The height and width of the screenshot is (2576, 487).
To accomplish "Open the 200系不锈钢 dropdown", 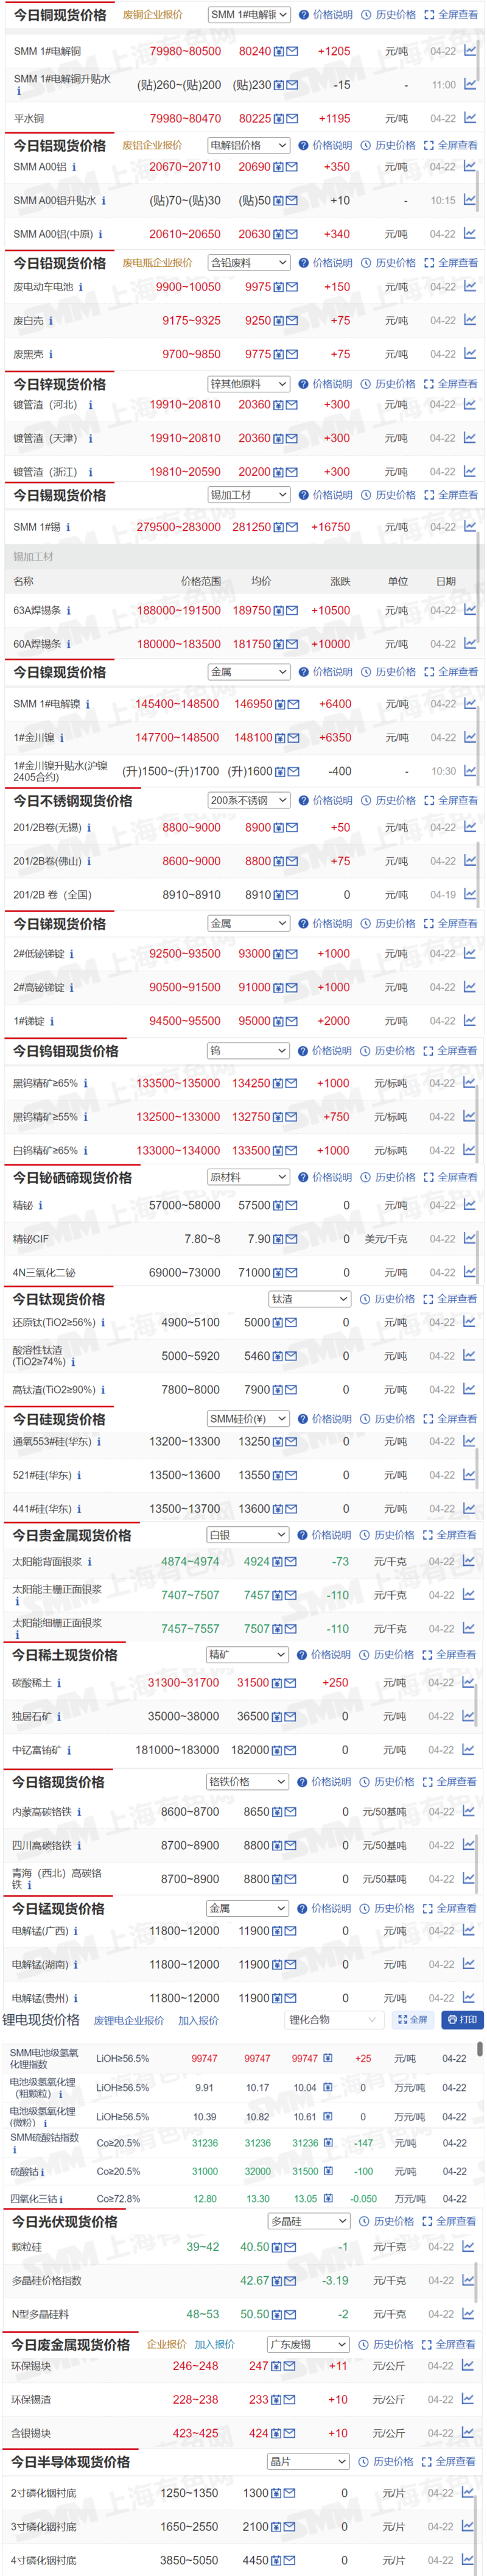I will pyautogui.click(x=249, y=800).
